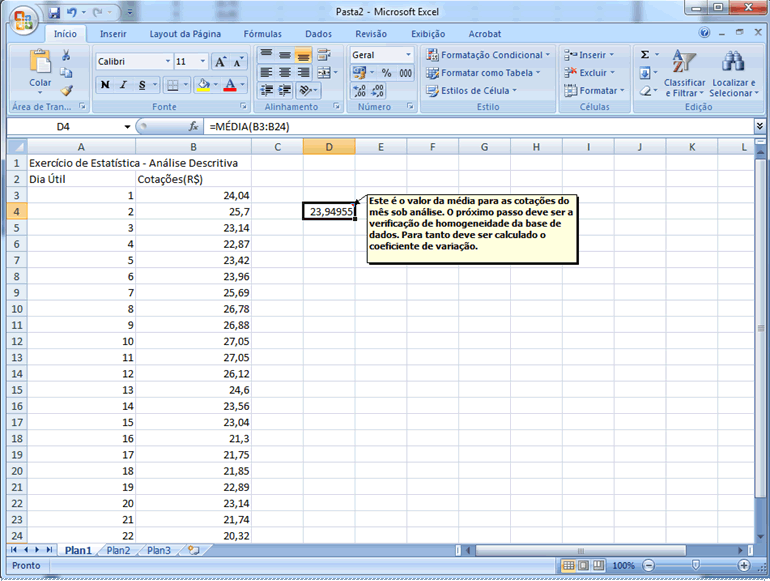The image size is (770, 581).
Task: Select cell D4 containing 23,94955
Action: coord(329,212)
